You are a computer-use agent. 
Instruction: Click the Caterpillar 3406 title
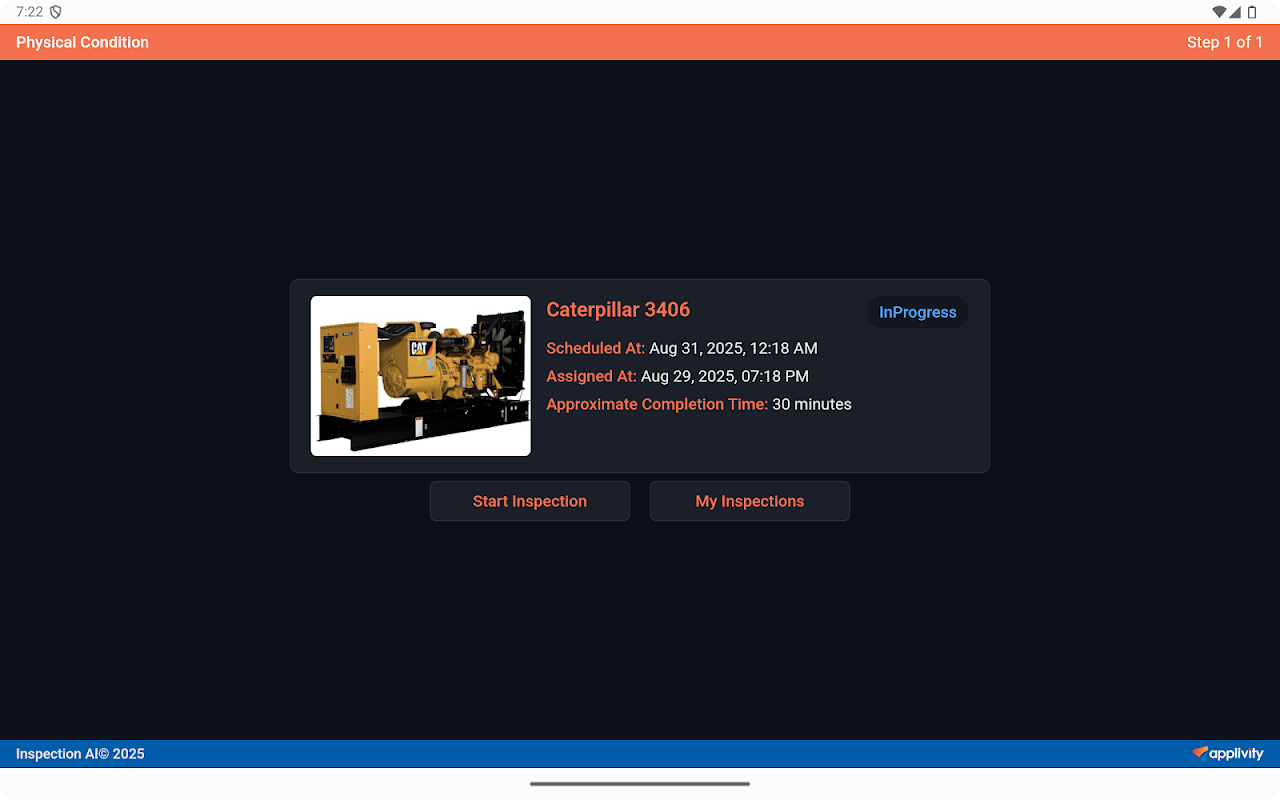[618, 310]
